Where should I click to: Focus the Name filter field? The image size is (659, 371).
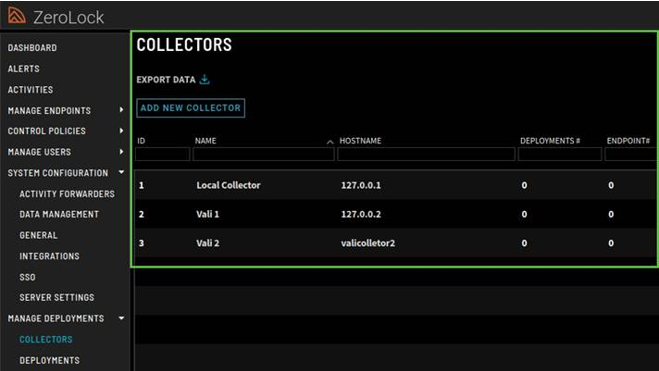[x=264, y=154]
